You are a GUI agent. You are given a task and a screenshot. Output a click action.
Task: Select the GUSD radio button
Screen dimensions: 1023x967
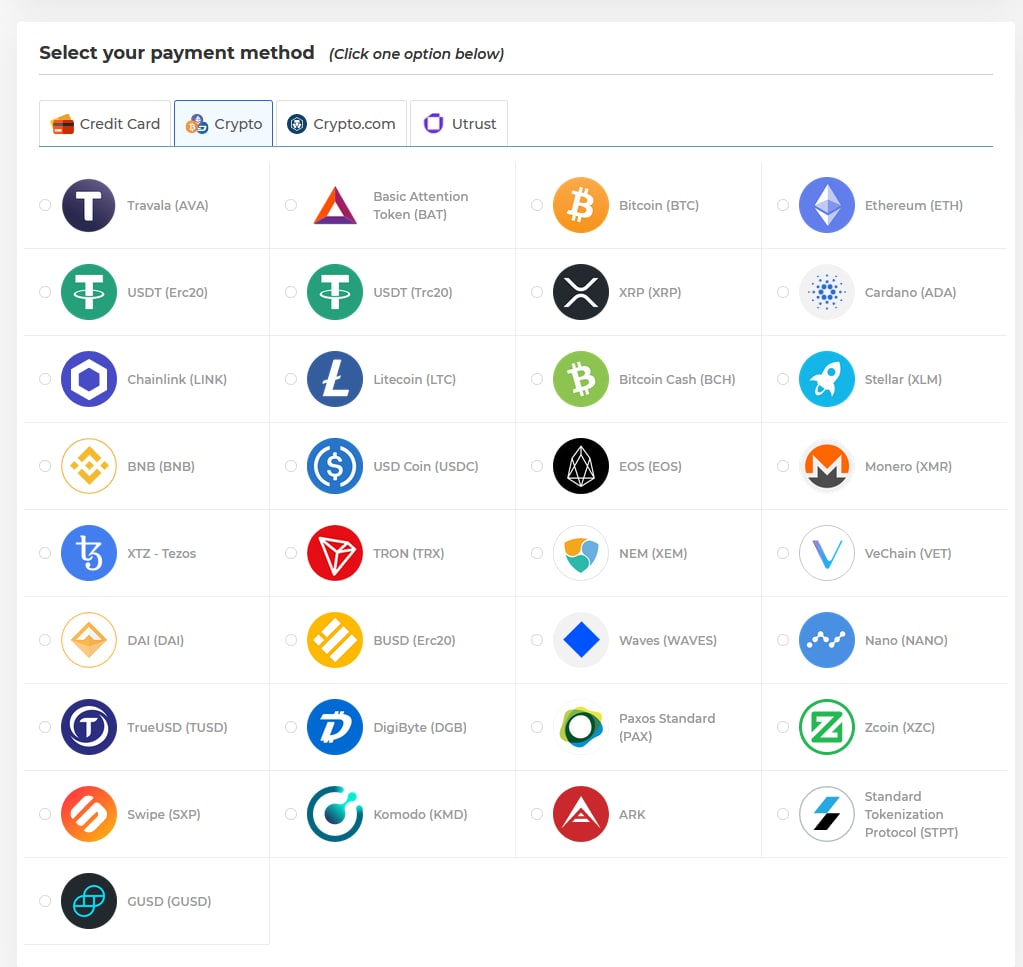[45, 900]
